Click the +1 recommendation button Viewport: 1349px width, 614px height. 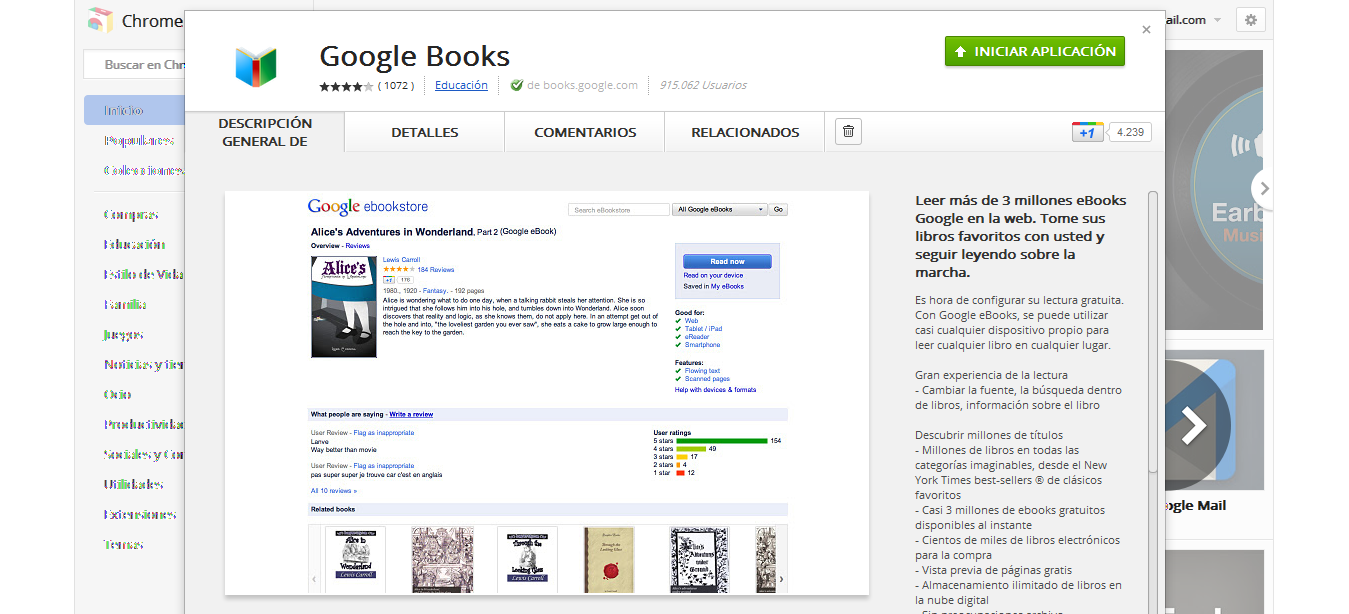pos(1087,131)
